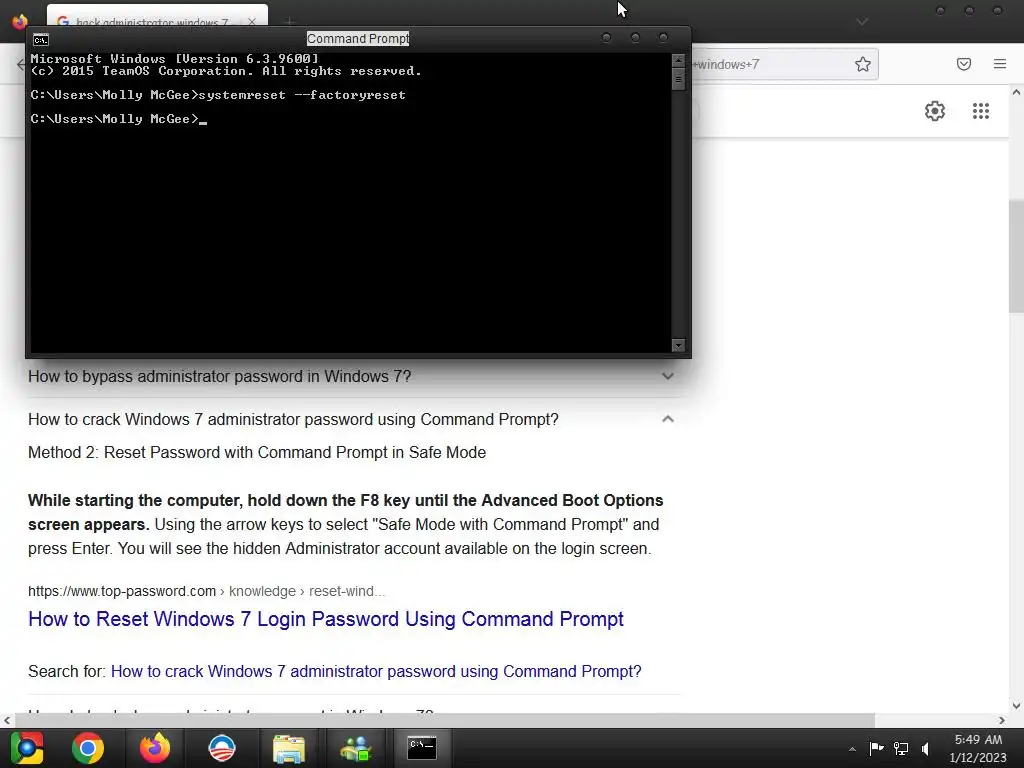The image size is (1024, 768).
Task: Click the top-password.com URL breadcrumb
Action: 206,591
